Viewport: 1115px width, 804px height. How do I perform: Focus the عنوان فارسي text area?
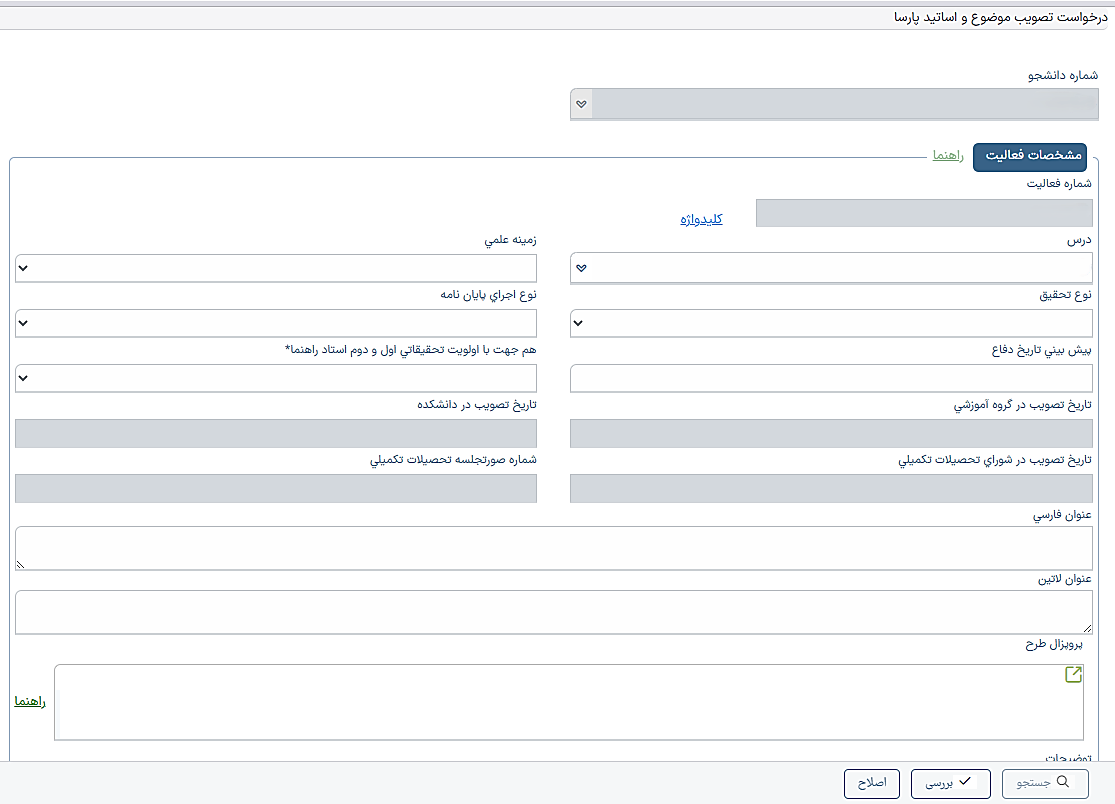click(x=554, y=548)
